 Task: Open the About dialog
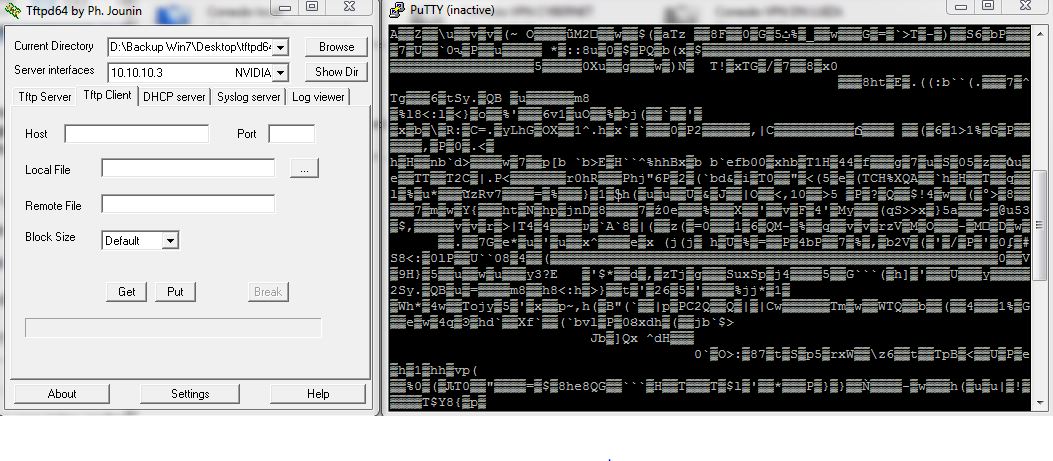tap(62, 394)
